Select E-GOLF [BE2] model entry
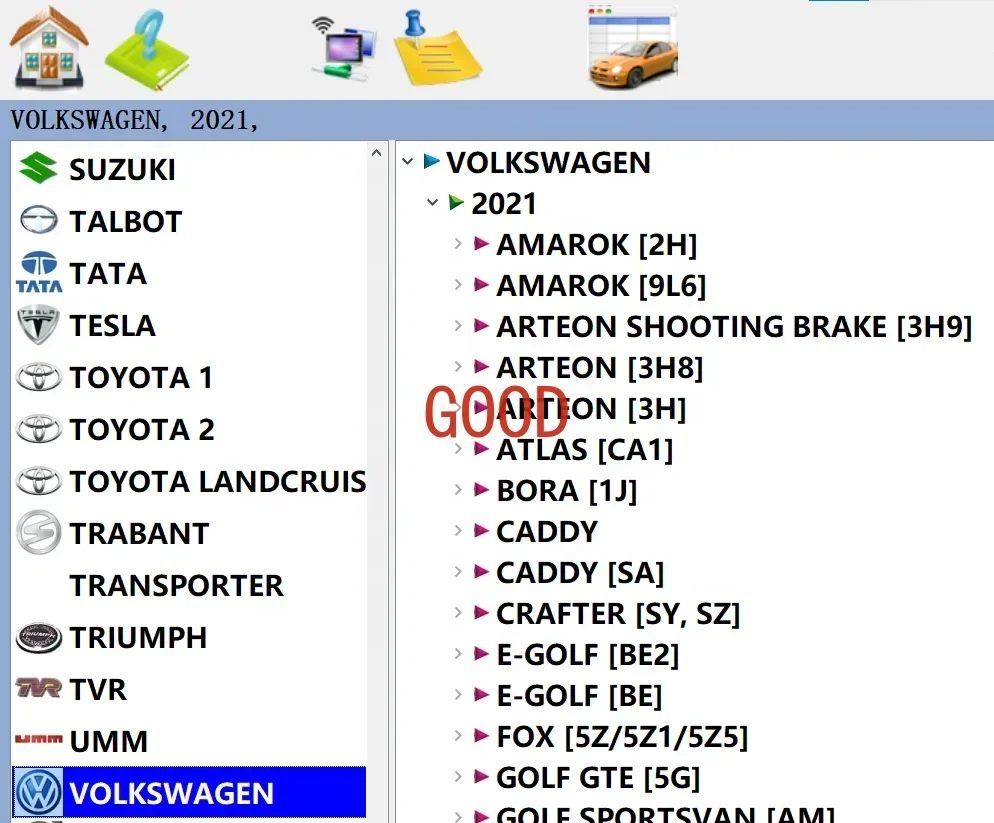The width and height of the screenshot is (994, 823). point(587,654)
